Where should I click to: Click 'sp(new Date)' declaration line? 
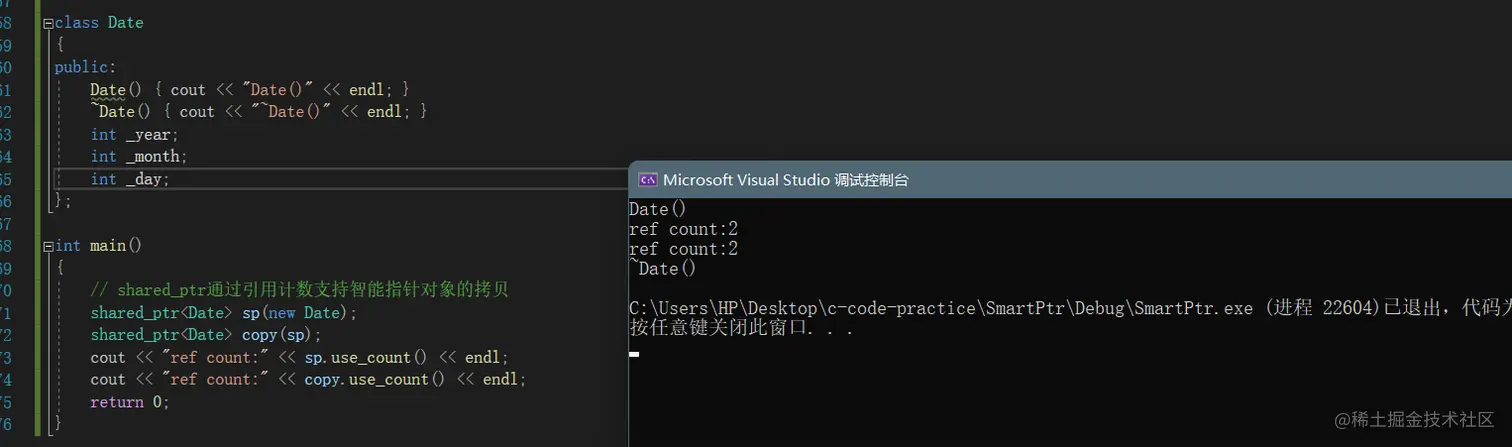tap(223, 313)
